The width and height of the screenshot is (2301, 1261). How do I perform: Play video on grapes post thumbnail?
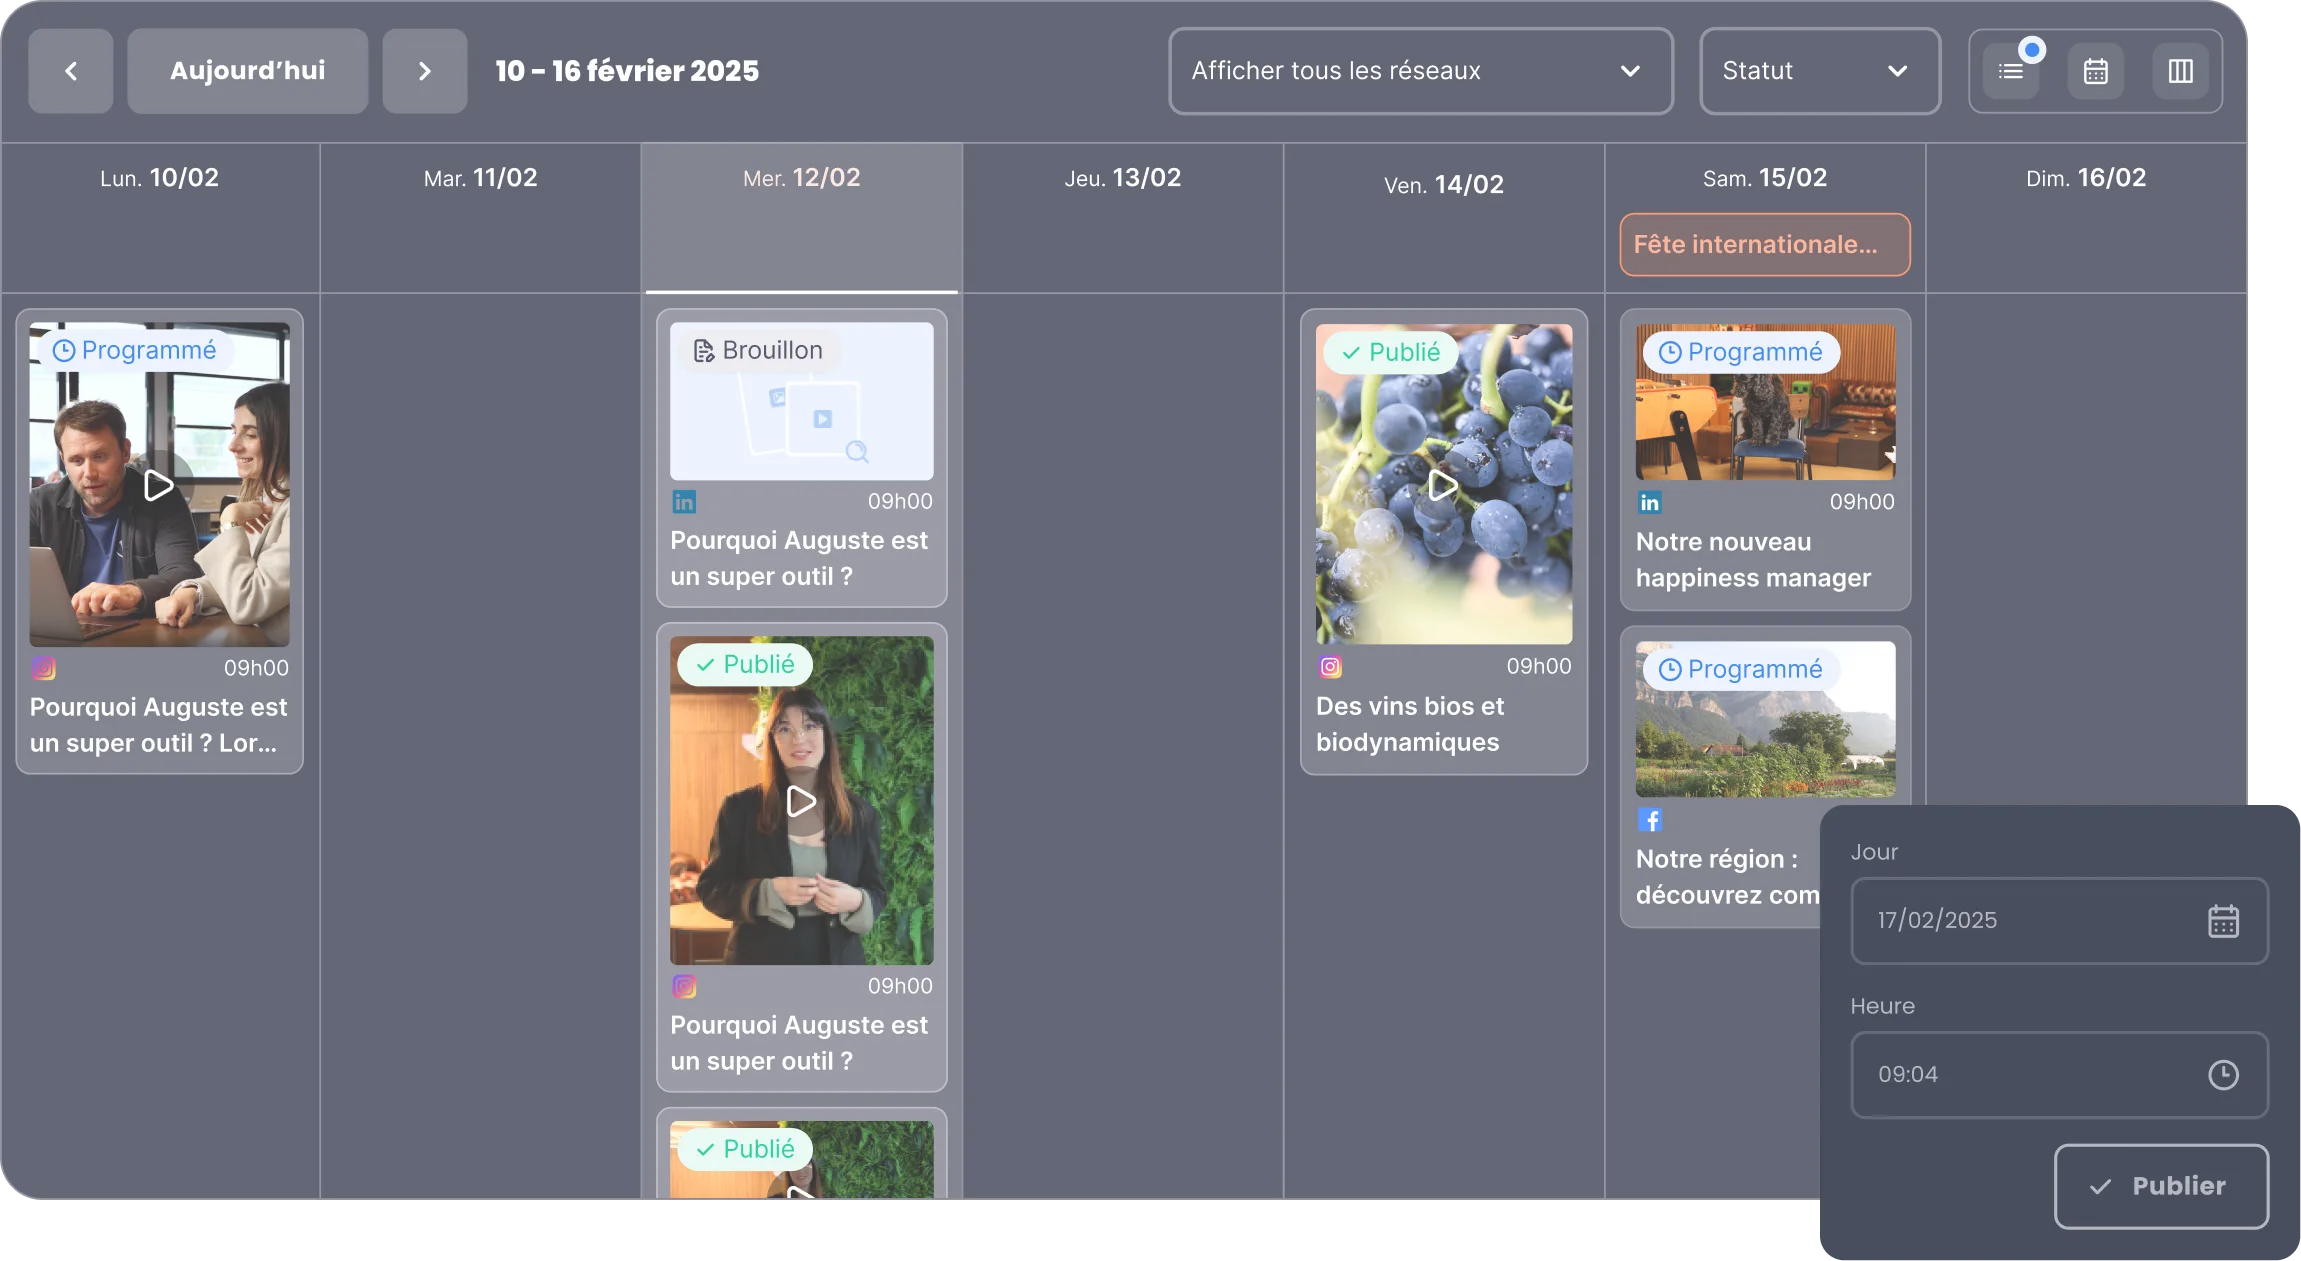coord(1443,485)
